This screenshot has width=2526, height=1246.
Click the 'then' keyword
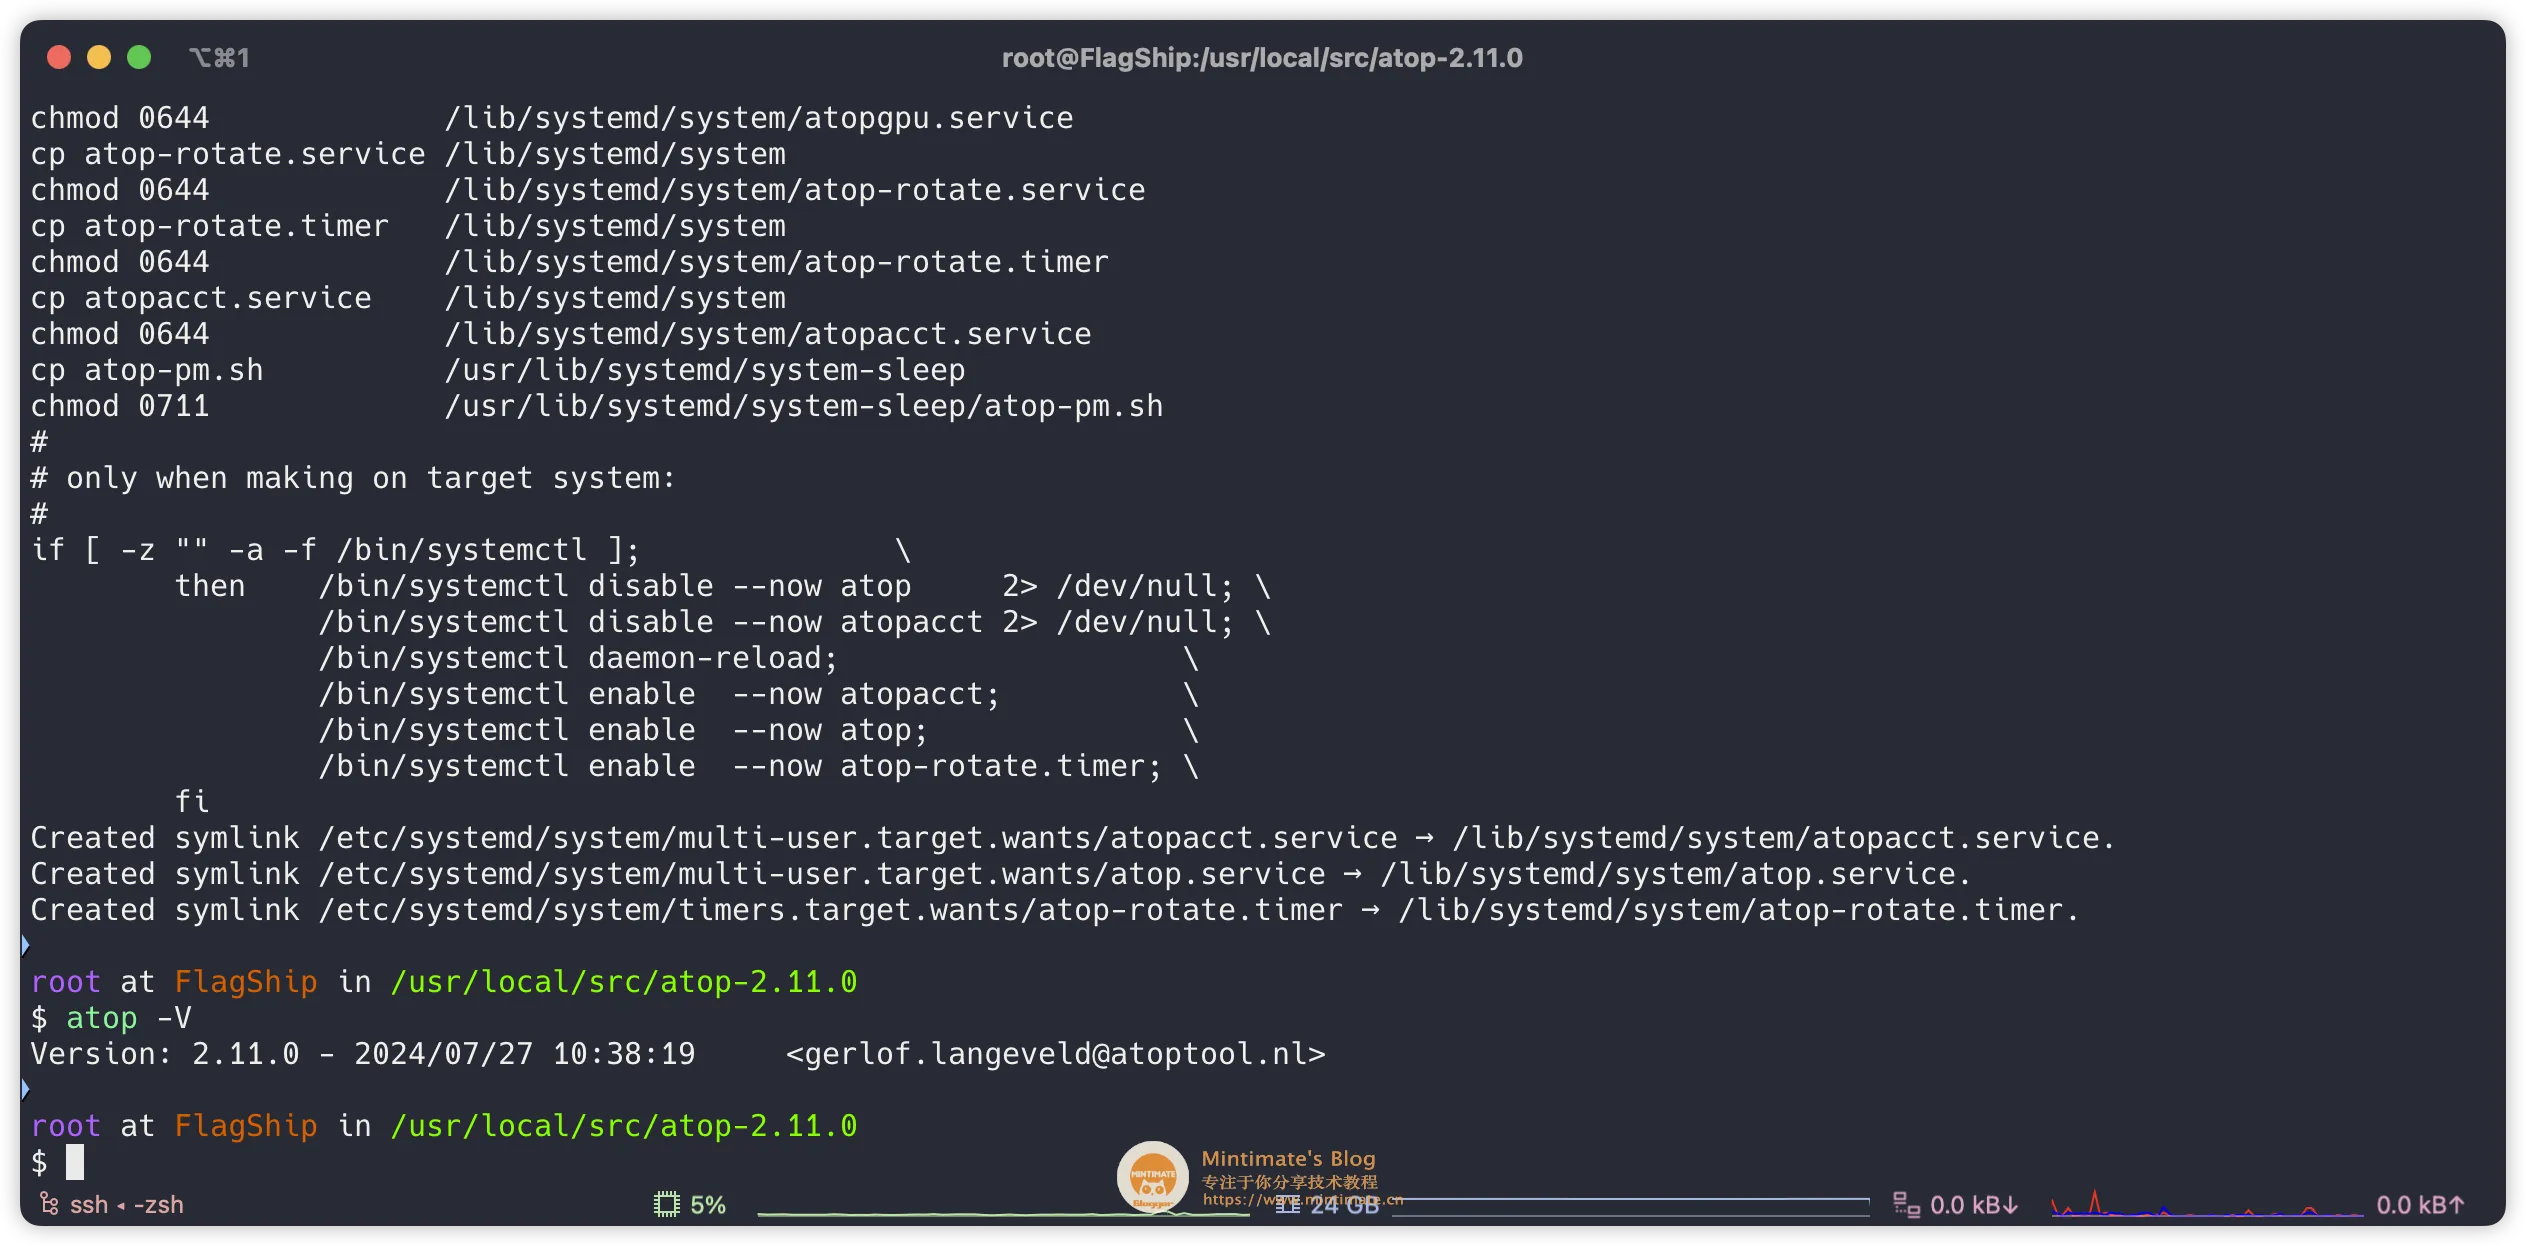[x=209, y=586]
